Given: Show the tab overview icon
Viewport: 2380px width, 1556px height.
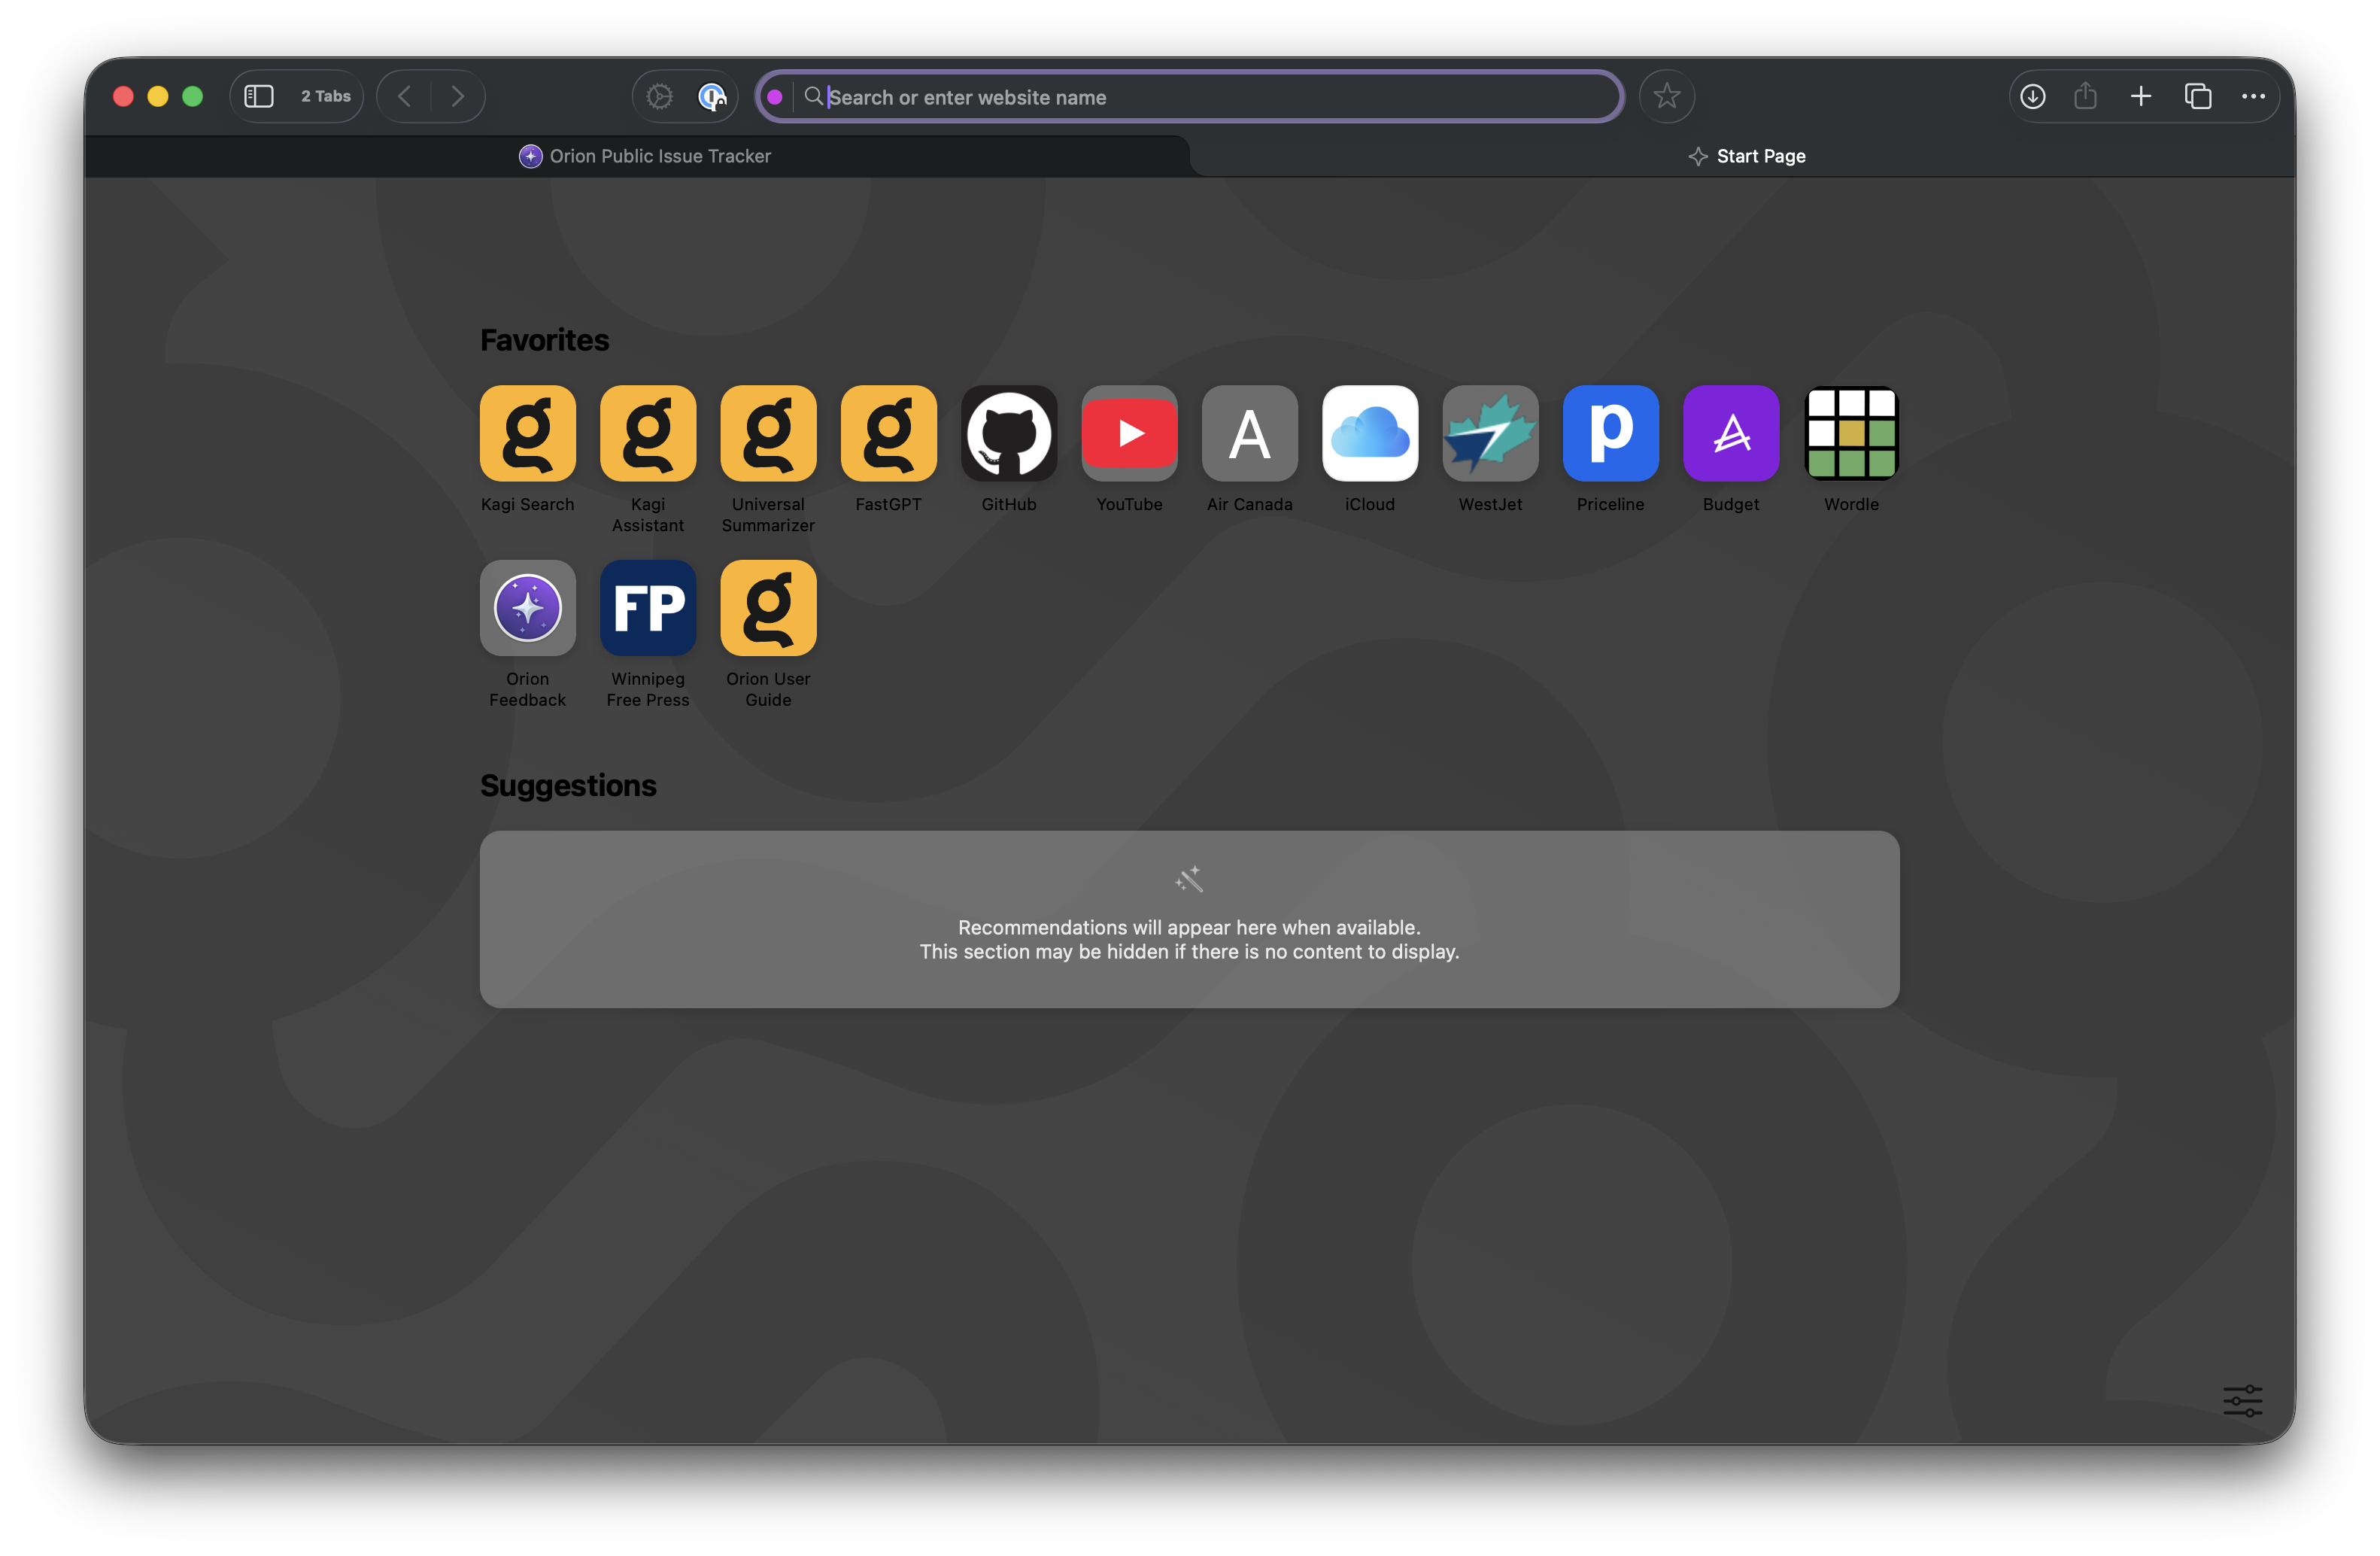Looking at the screenshot, I should (x=2197, y=96).
